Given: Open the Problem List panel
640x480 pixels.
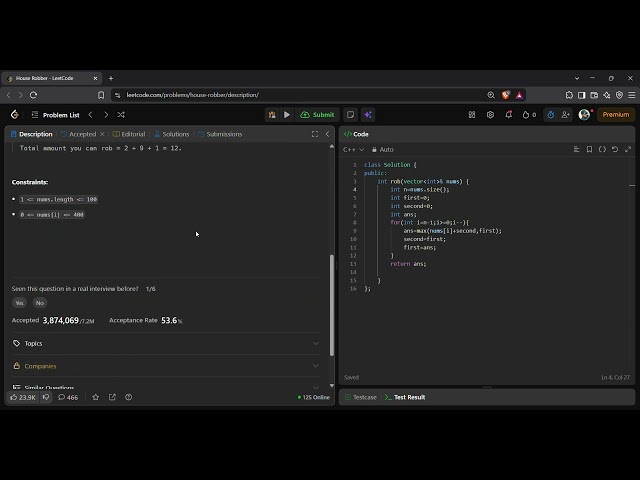Looking at the screenshot, I should point(56,115).
